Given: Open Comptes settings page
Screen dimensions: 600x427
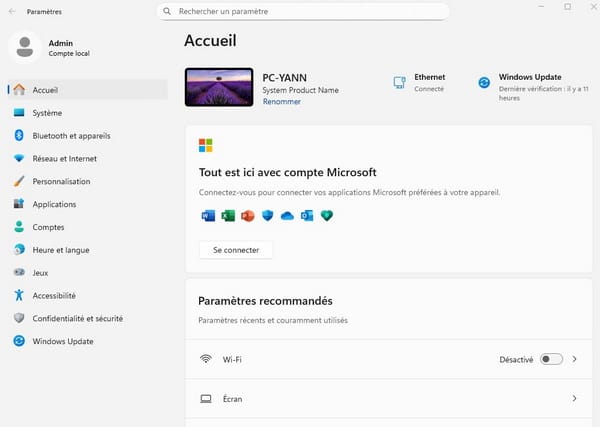Looking at the screenshot, I should coord(88,227).
